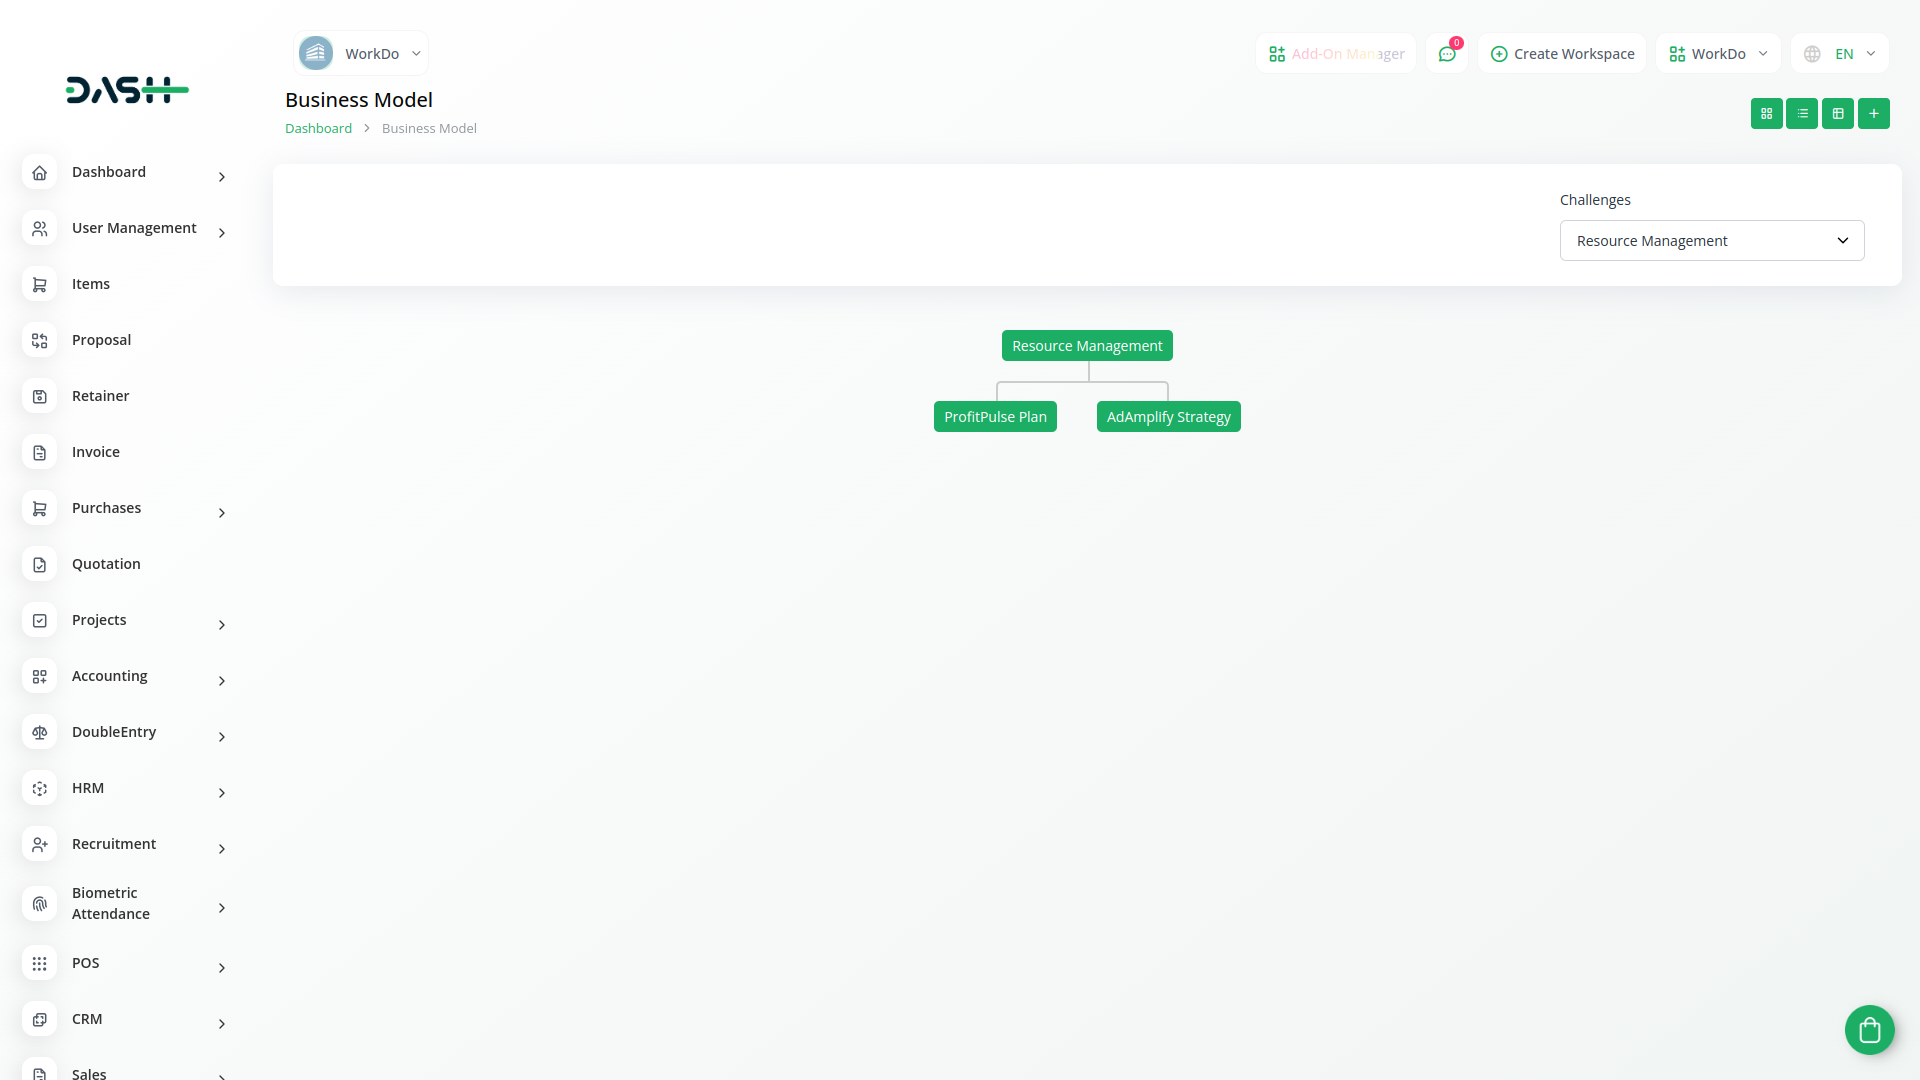Image resolution: width=1920 pixels, height=1080 pixels.
Task: Select the ProfitPulse Plan node
Action: [x=995, y=417]
